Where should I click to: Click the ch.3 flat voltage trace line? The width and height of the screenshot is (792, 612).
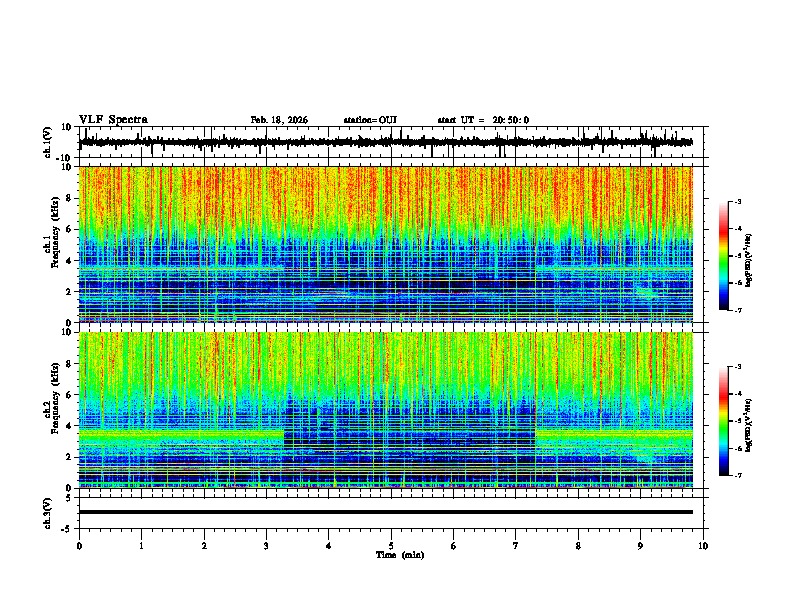pos(386,512)
